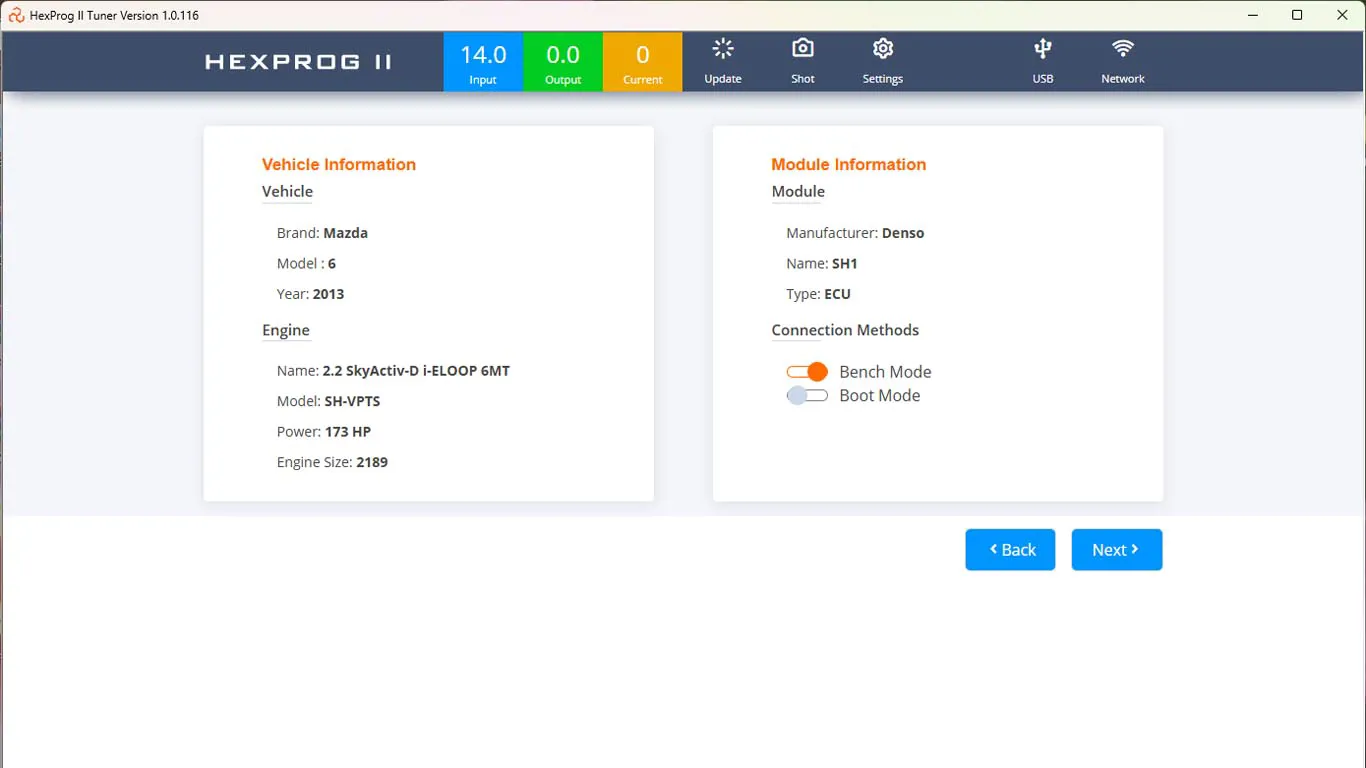Click the Bench Mode label text

[885, 372]
